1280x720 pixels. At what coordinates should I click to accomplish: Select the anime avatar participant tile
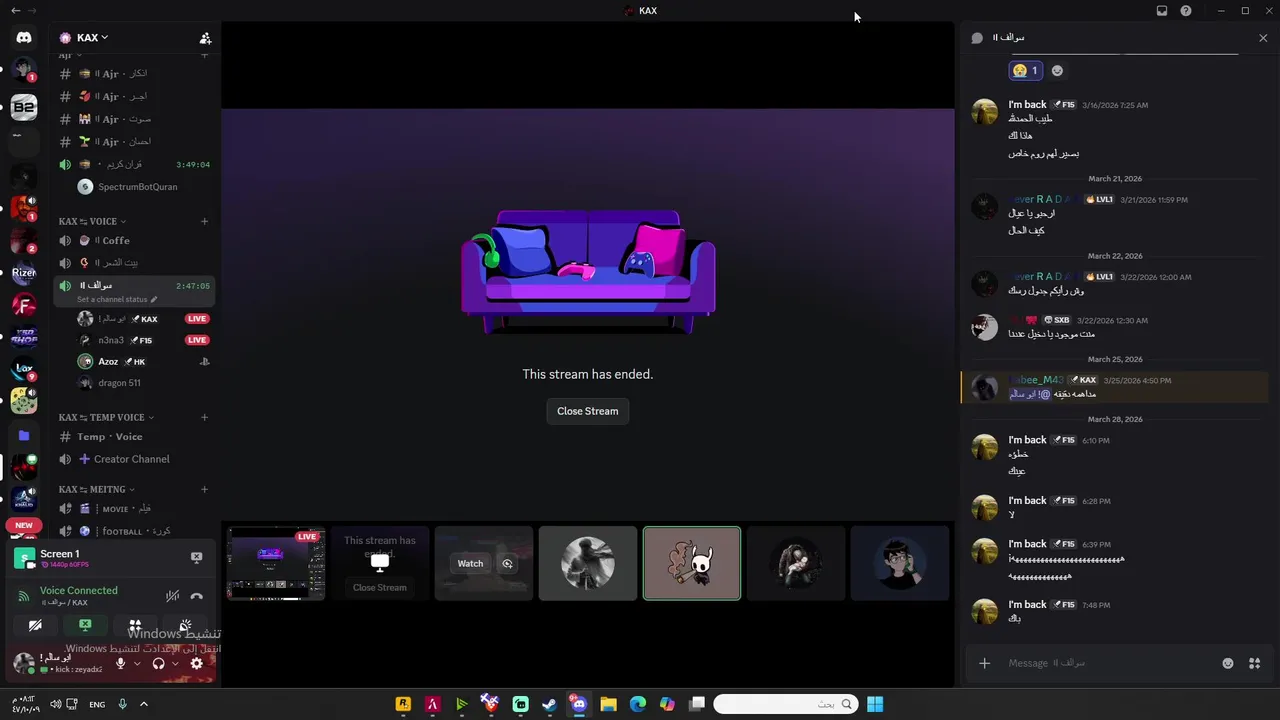click(x=899, y=563)
